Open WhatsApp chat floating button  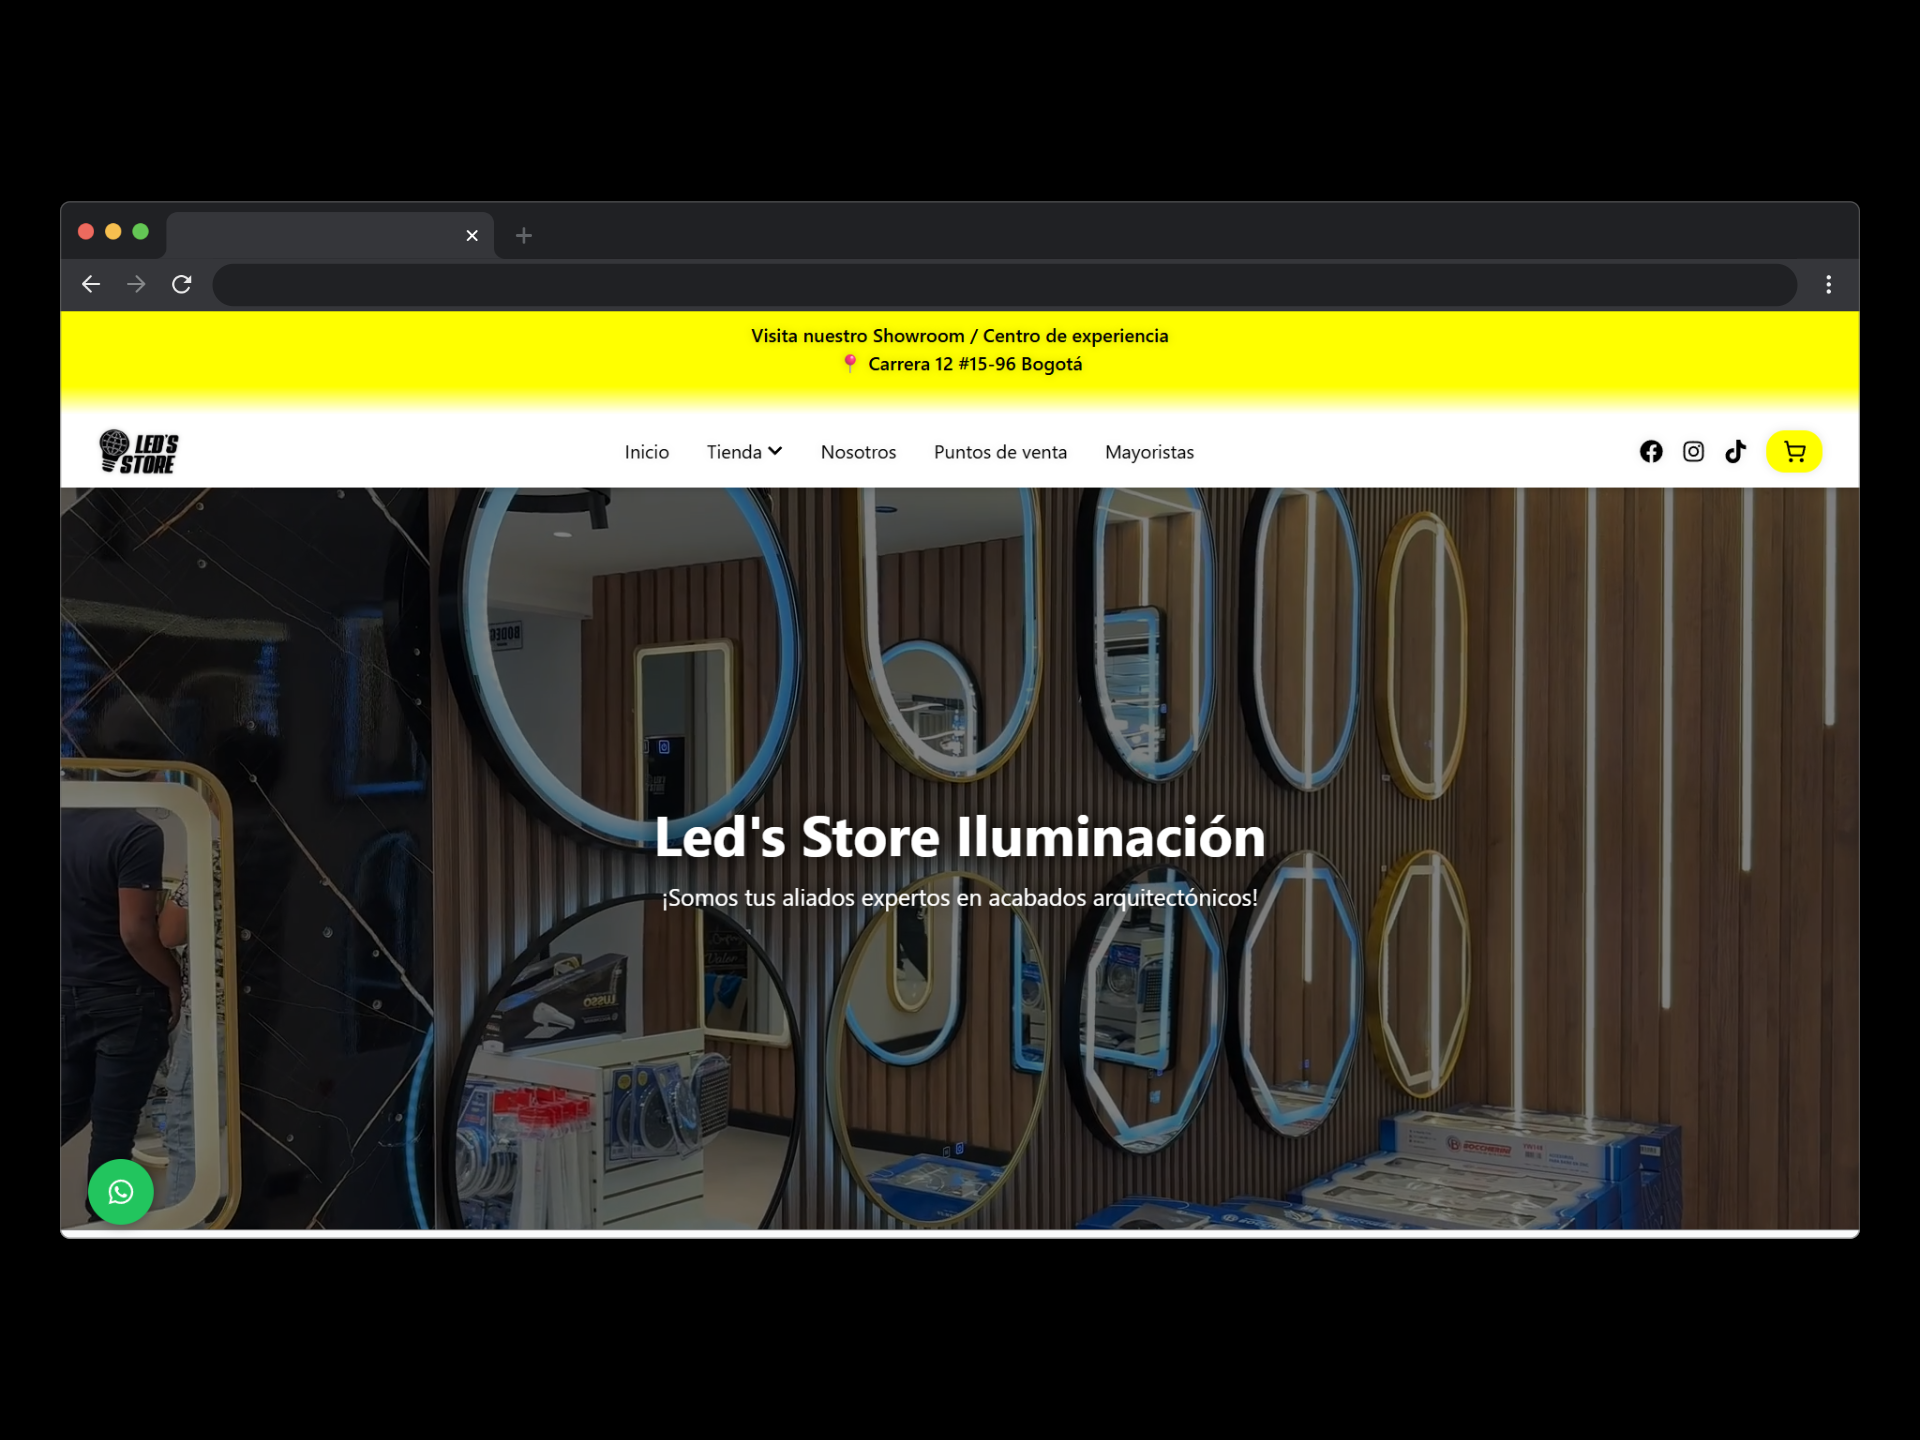pyautogui.click(x=121, y=1192)
